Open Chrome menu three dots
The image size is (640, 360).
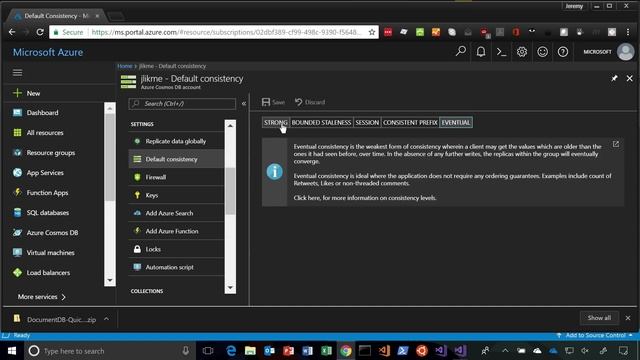coord(628,32)
